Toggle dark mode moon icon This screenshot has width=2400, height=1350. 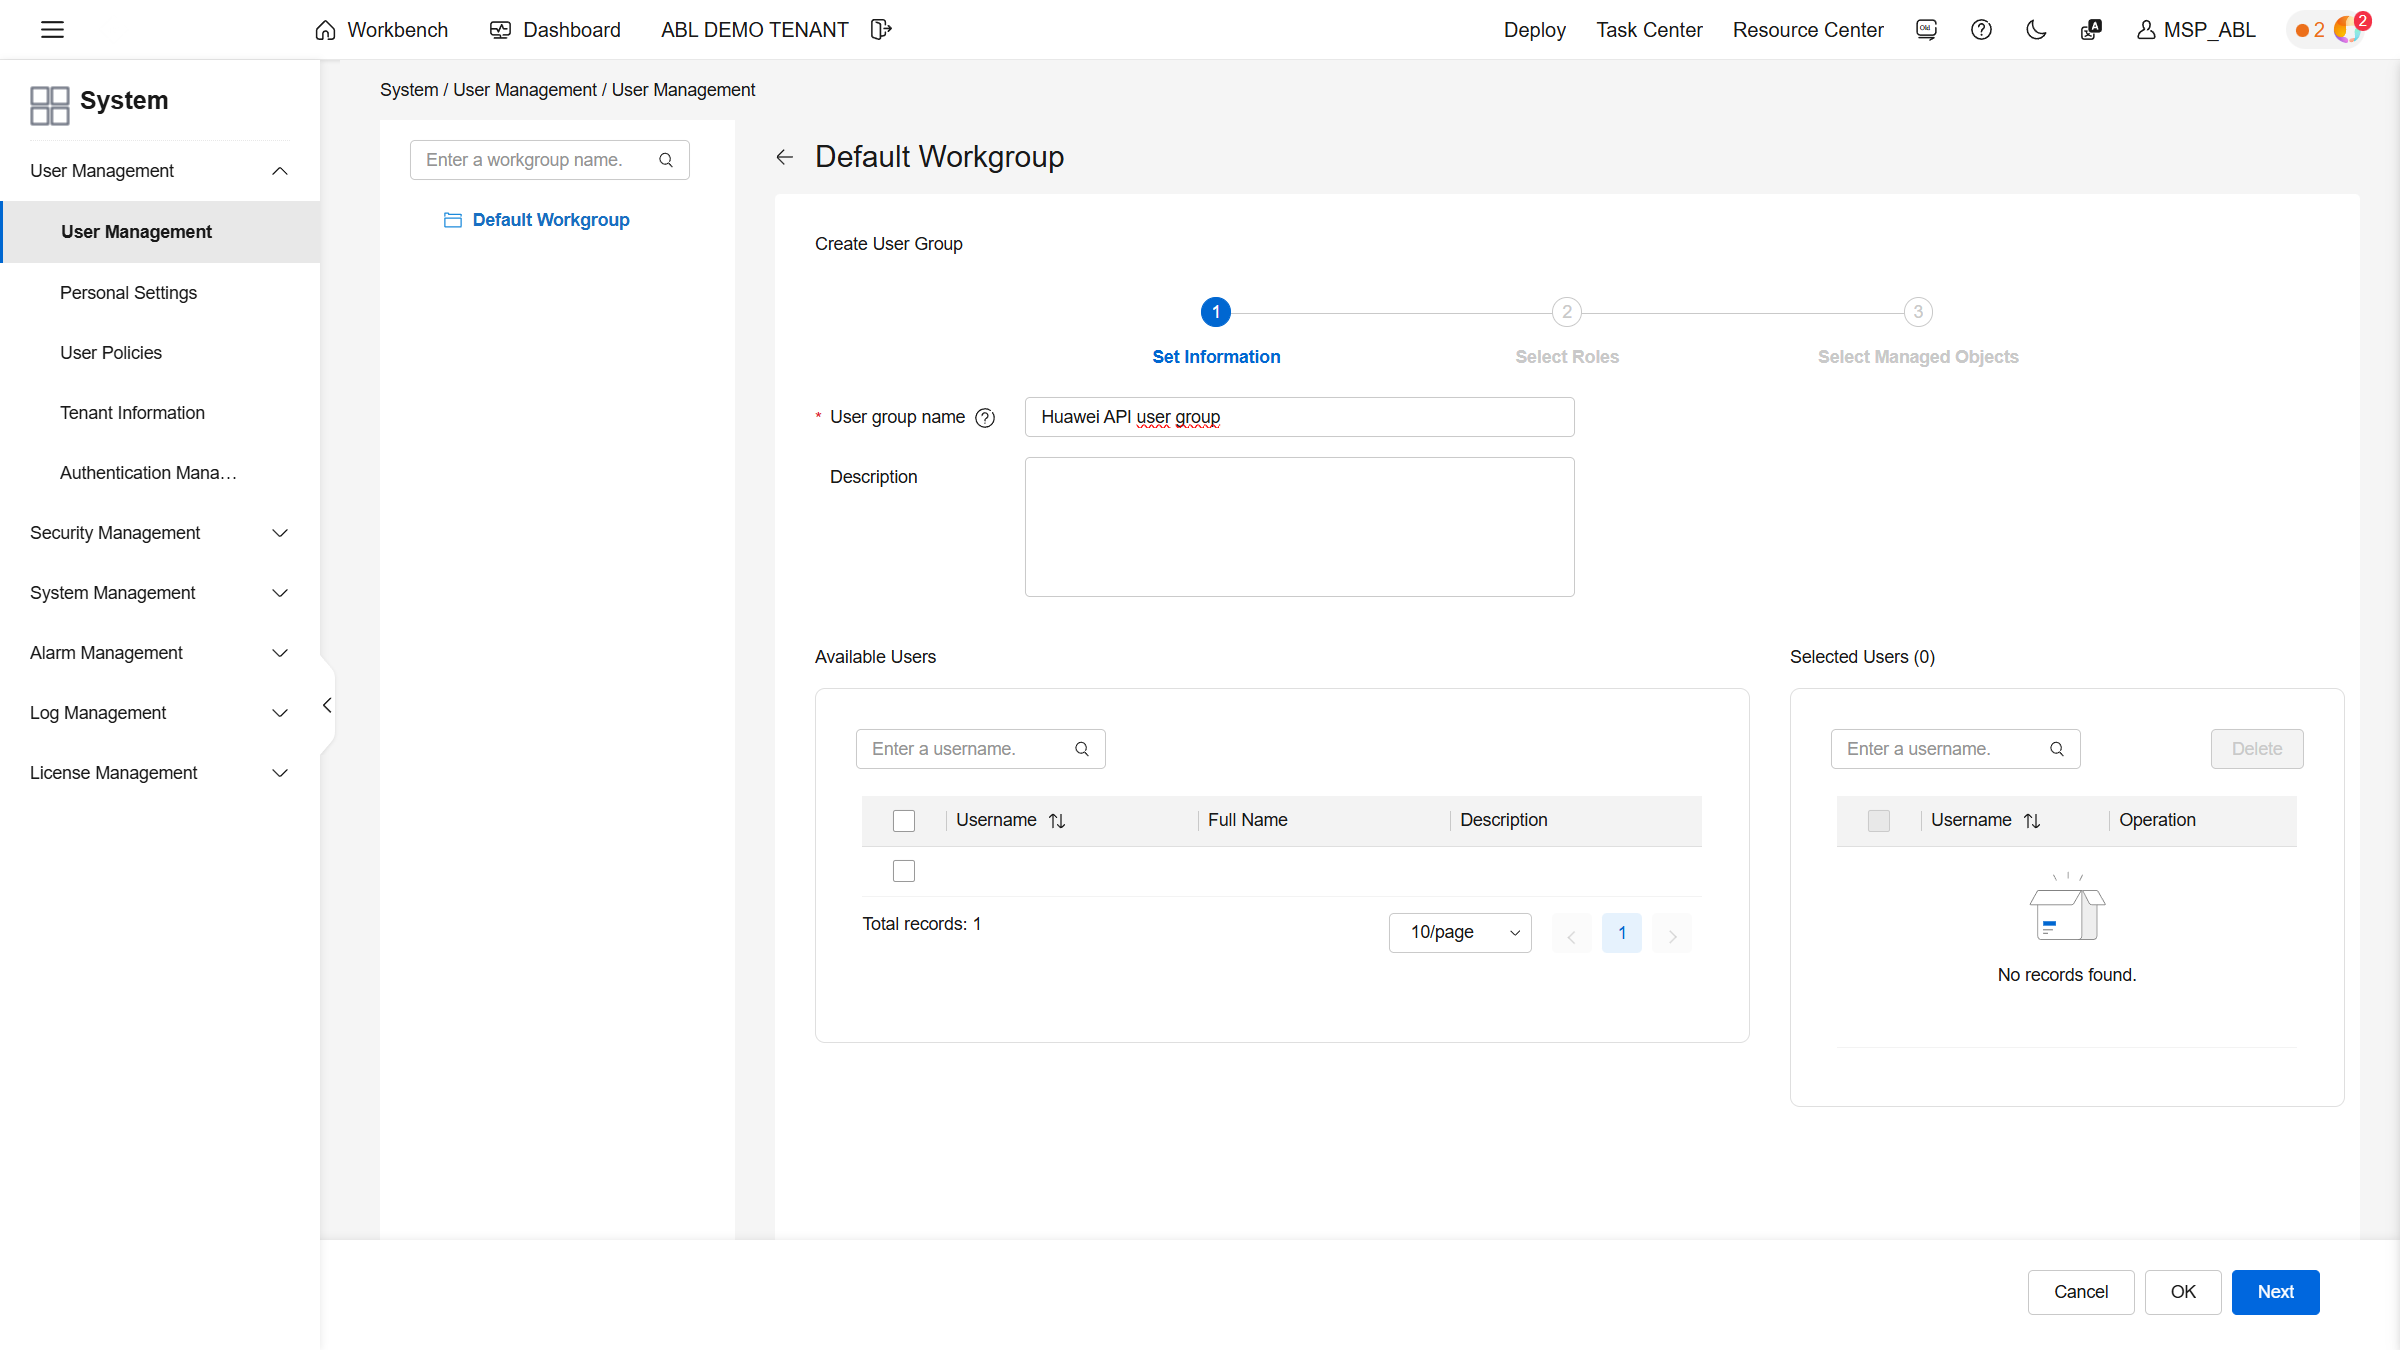2036,30
